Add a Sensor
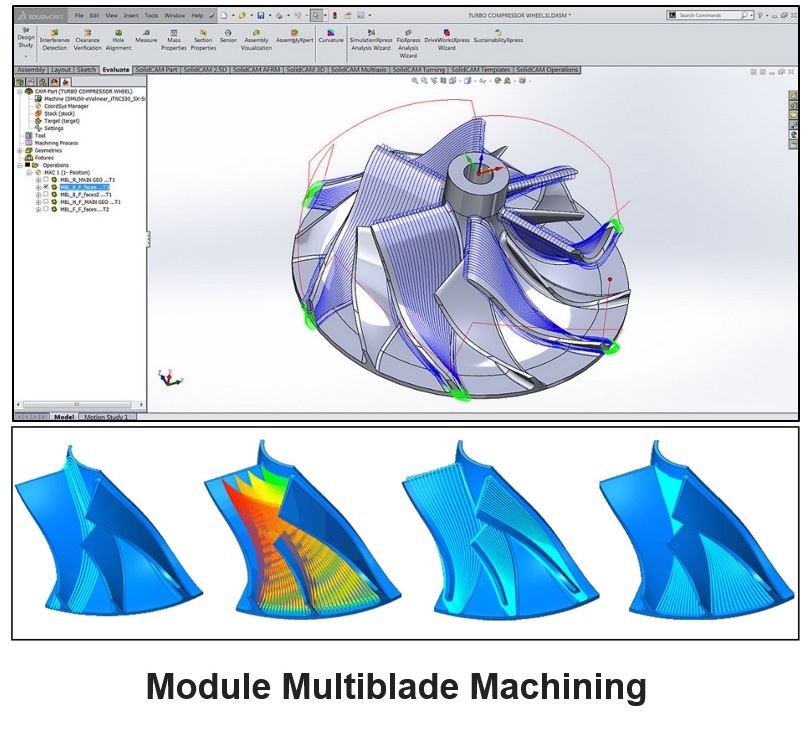The width and height of the screenshot is (810, 739). 228,36
